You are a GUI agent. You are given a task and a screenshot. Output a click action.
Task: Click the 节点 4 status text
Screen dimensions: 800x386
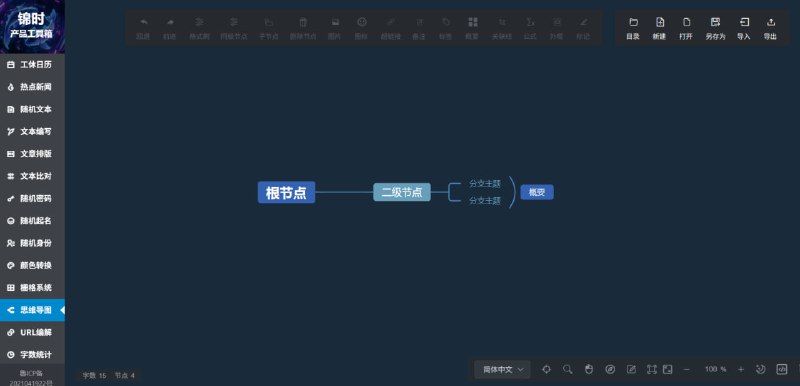click(x=124, y=375)
